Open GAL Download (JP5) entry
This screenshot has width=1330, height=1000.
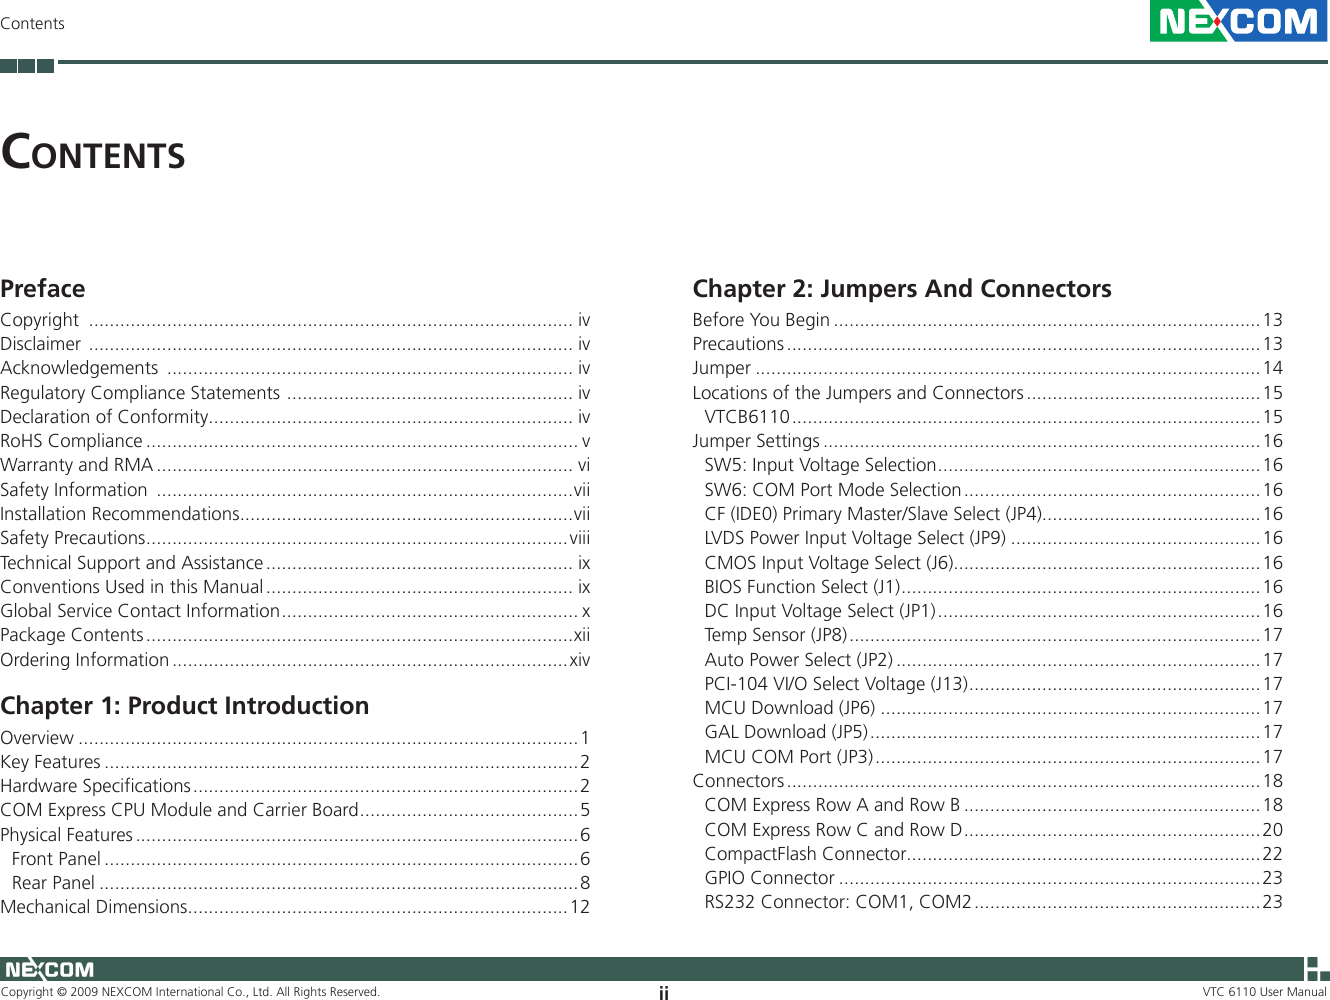(x=994, y=732)
